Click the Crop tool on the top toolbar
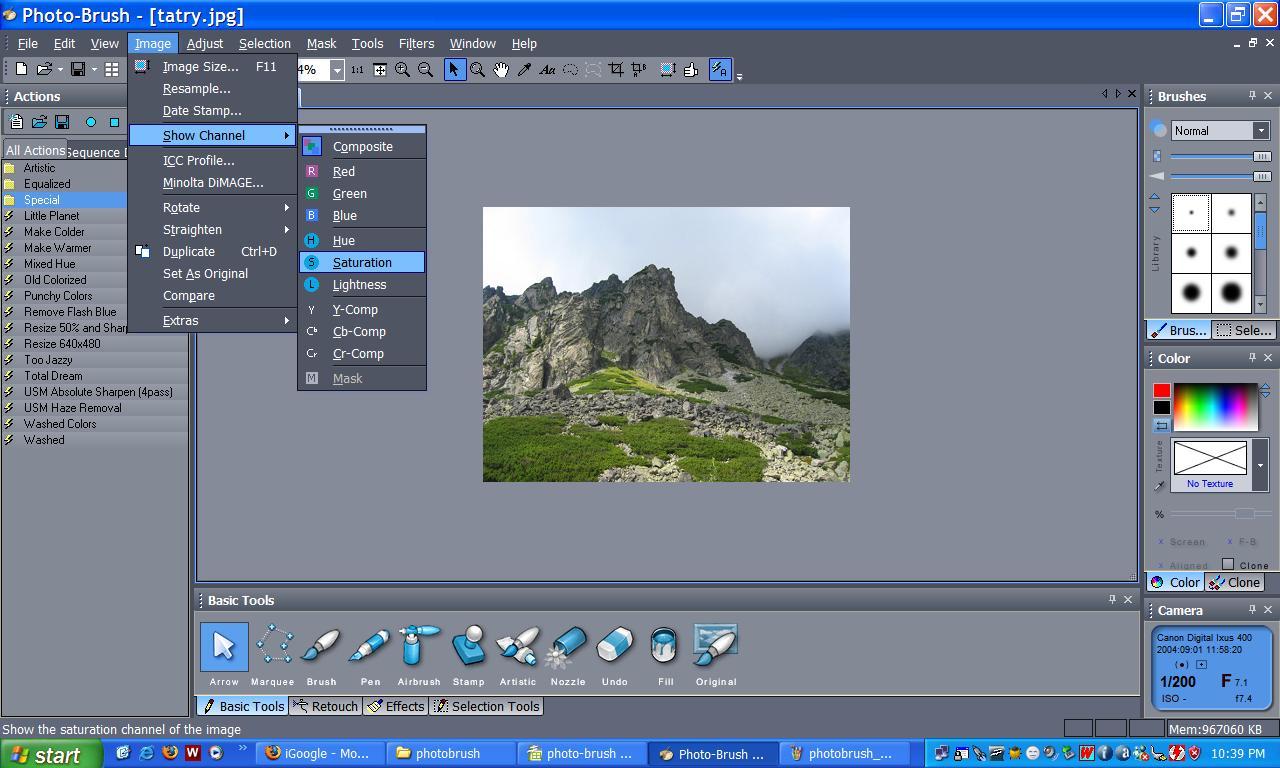 click(x=617, y=69)
